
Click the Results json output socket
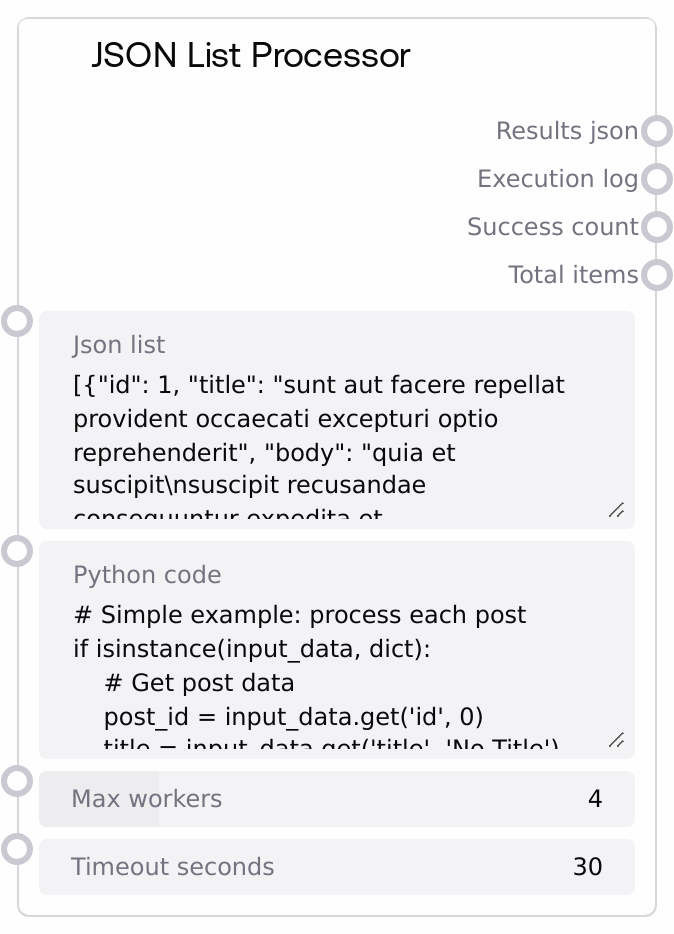[656, 131]
